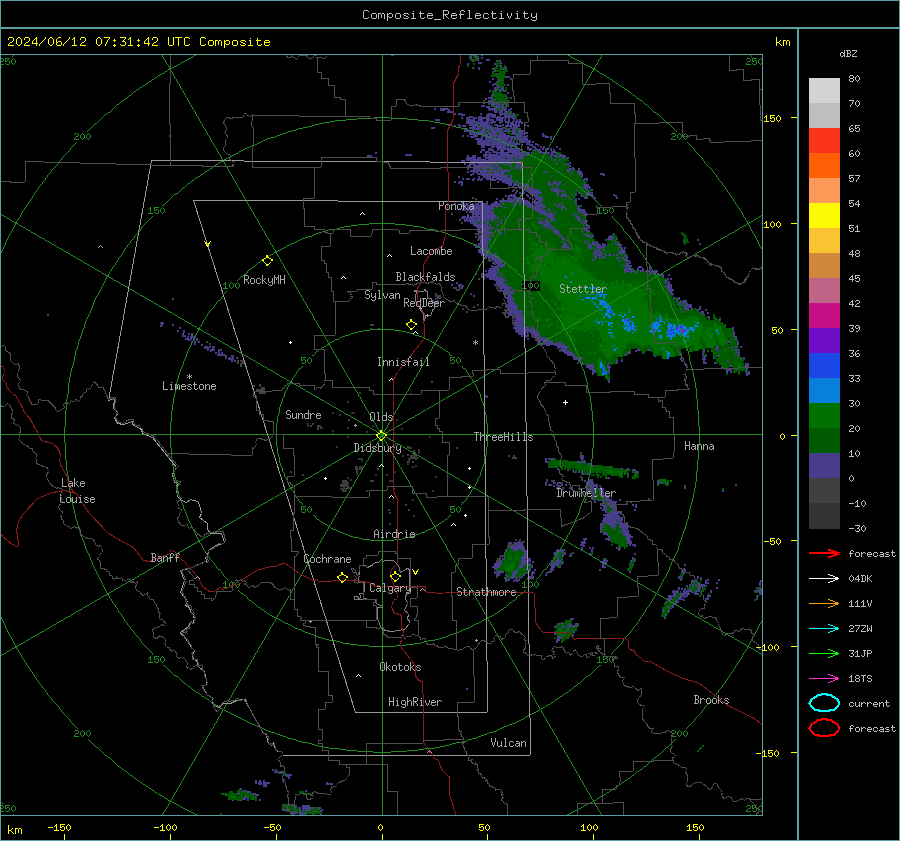Screen dimensions: 900x841
Task: Click the ThreeHills town label
Action: [x=503, y=437]
